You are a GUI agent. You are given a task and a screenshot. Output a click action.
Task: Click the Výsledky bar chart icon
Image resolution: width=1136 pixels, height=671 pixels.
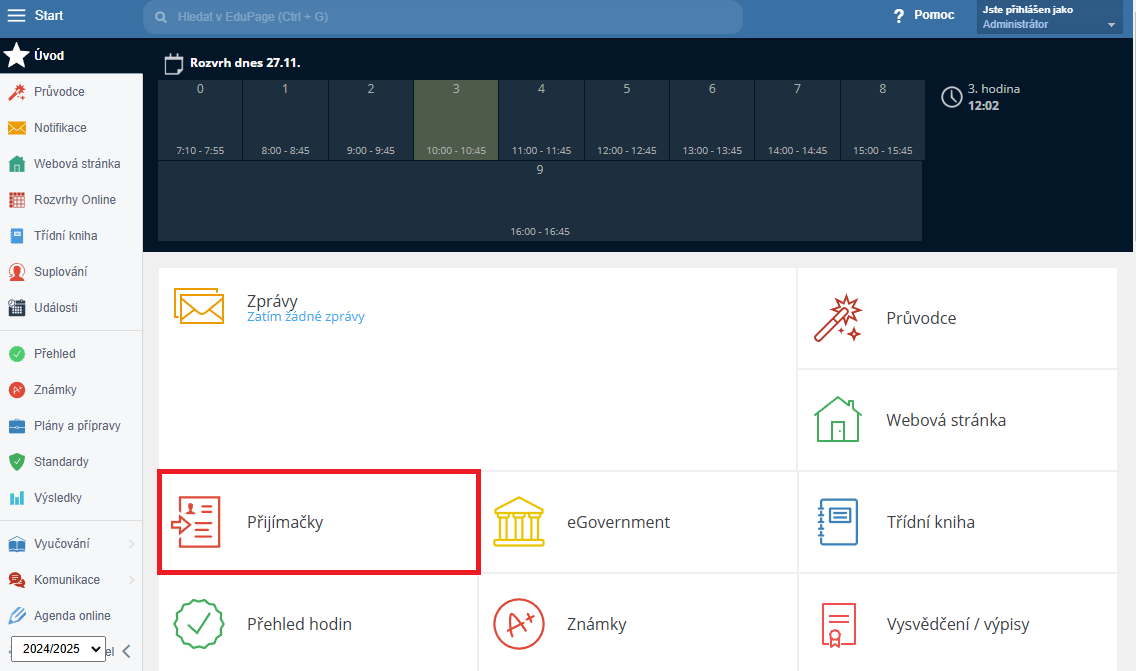tap(16, 498)
